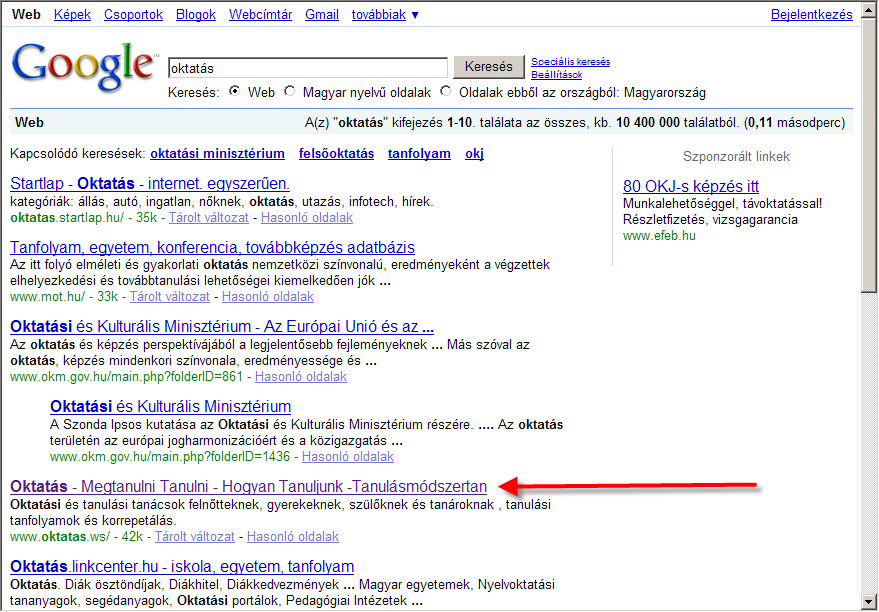Screen dimensions: 879x612
Task: Open Startlap - Oktatás result title
Action: pyautogui.click(x=150, y=184)
